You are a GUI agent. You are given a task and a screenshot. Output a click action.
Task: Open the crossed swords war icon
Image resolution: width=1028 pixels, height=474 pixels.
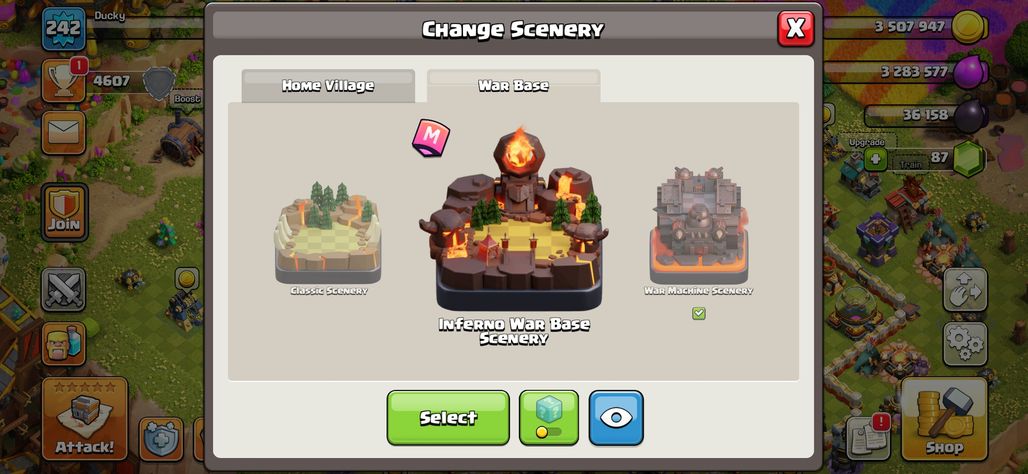64,289
